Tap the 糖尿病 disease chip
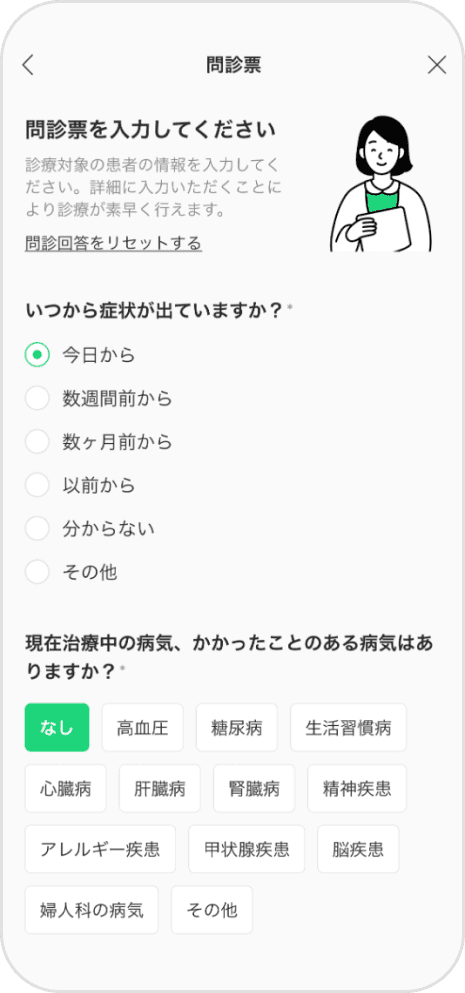The width and height of the screenshot is (465, 993). (237, 728)
